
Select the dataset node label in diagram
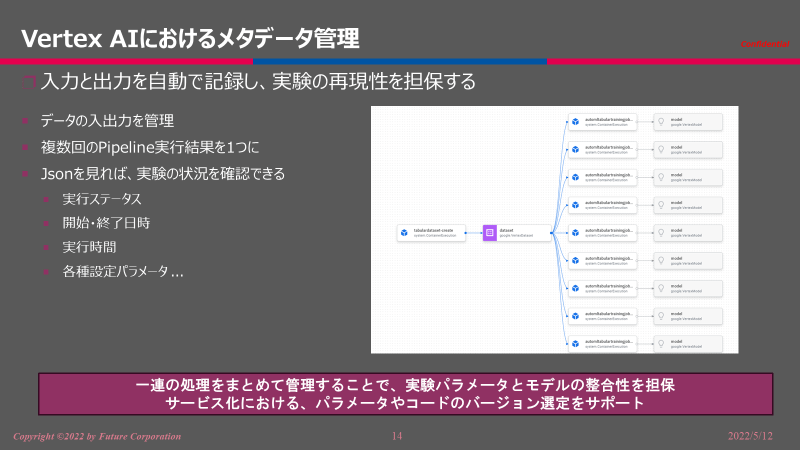(507, 231)
